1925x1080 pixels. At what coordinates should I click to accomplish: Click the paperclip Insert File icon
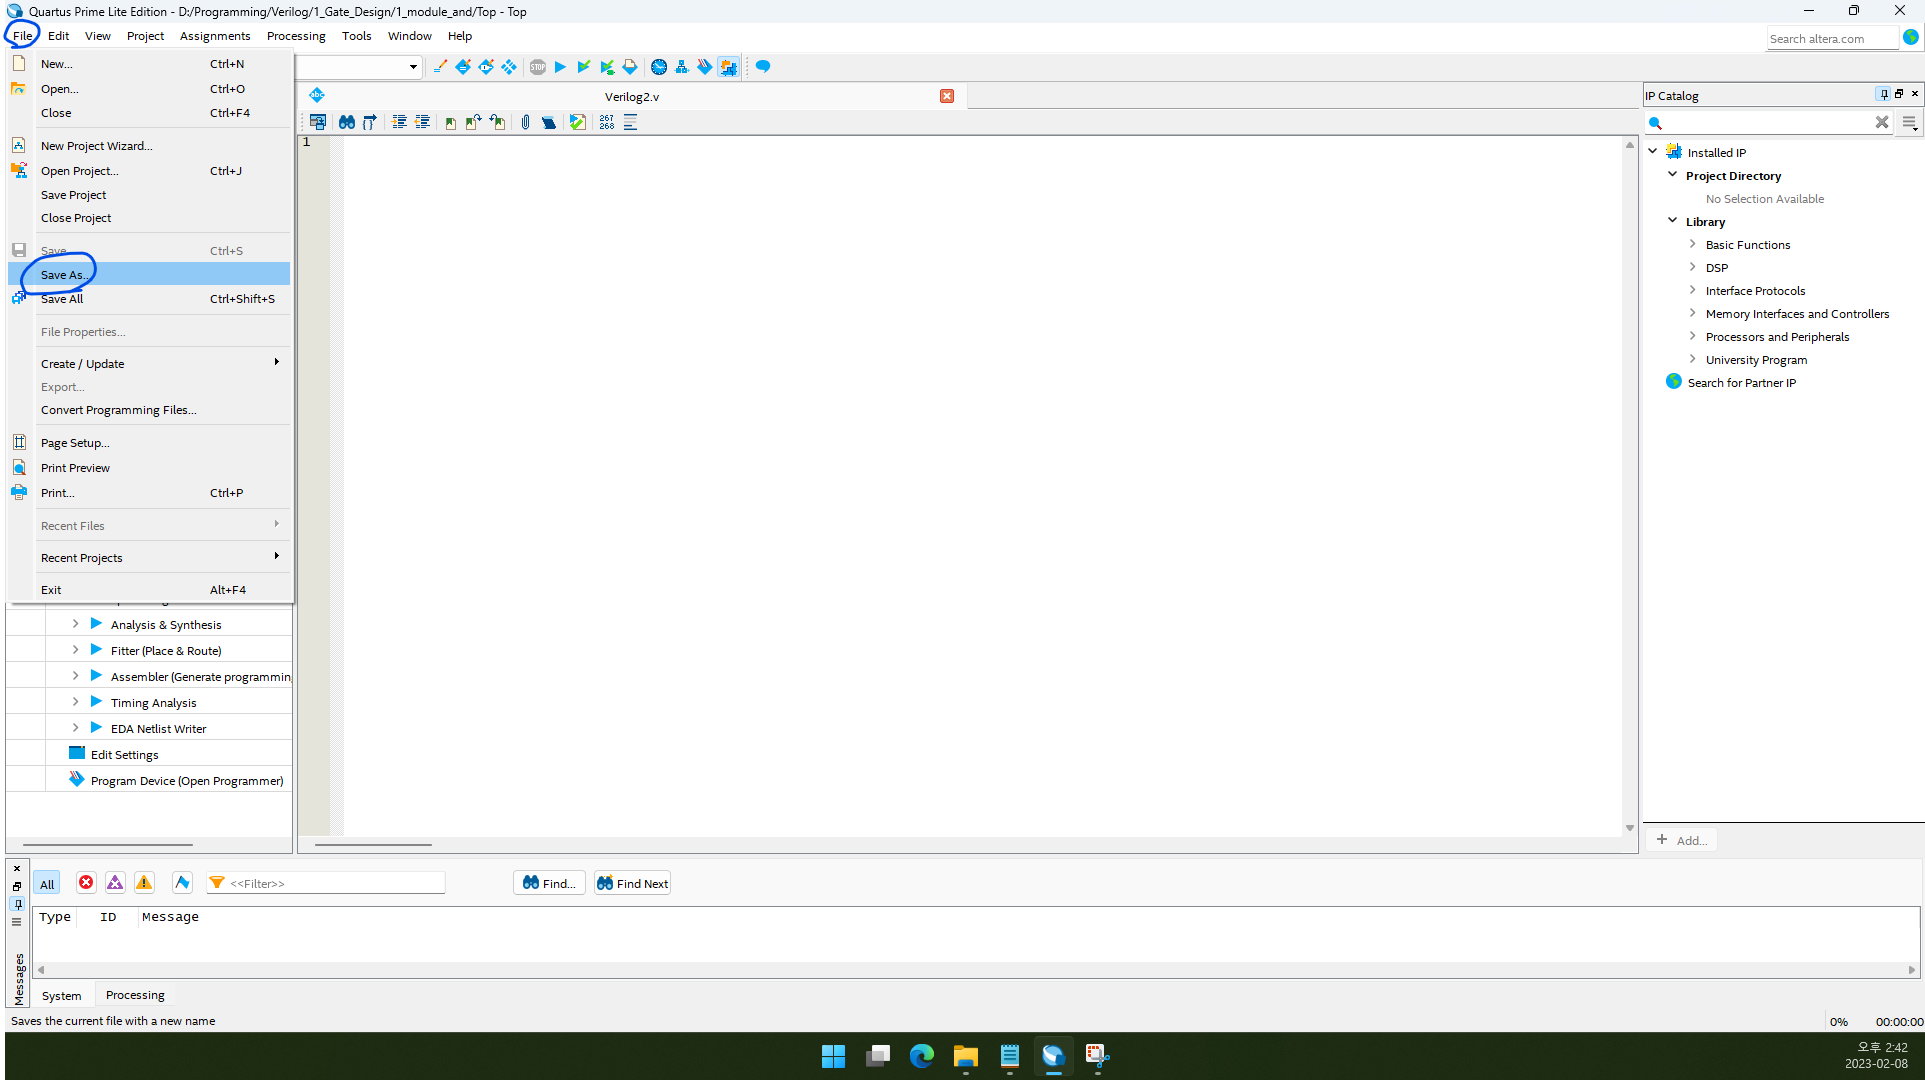[x=525, y=122]
